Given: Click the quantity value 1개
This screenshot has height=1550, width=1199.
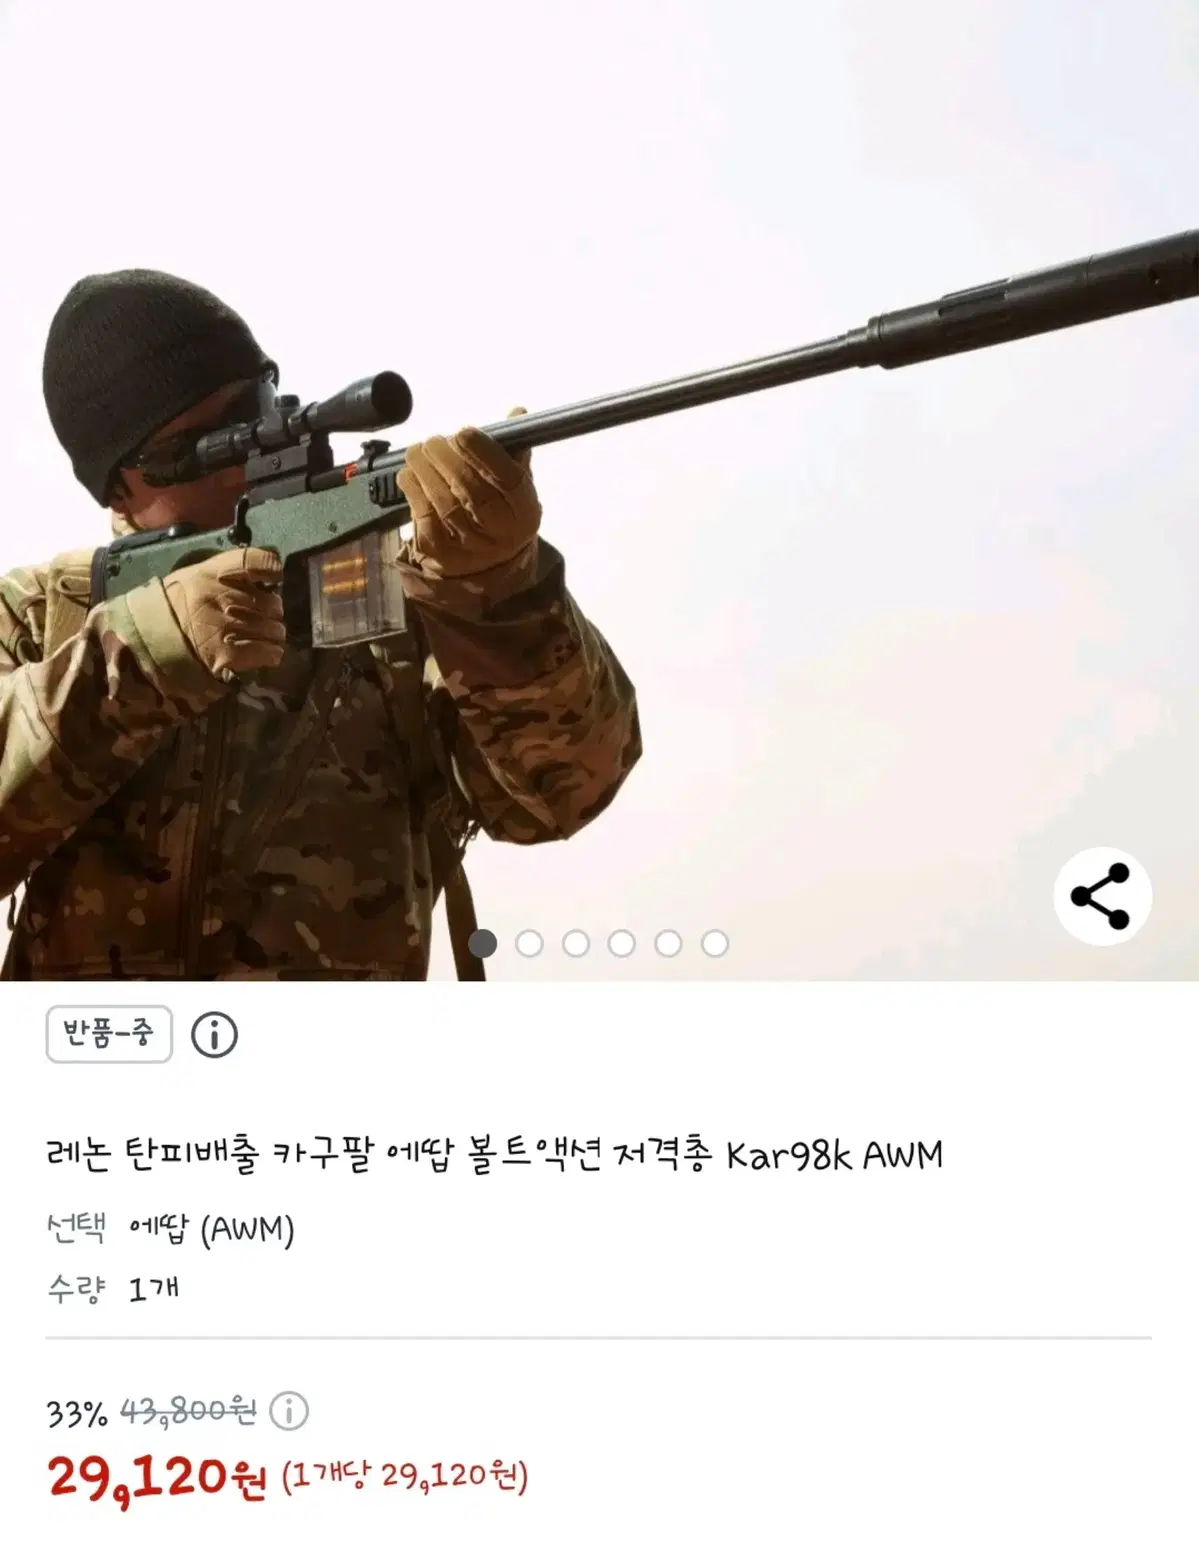Looking at the screenshot, I should [154, 1288].
